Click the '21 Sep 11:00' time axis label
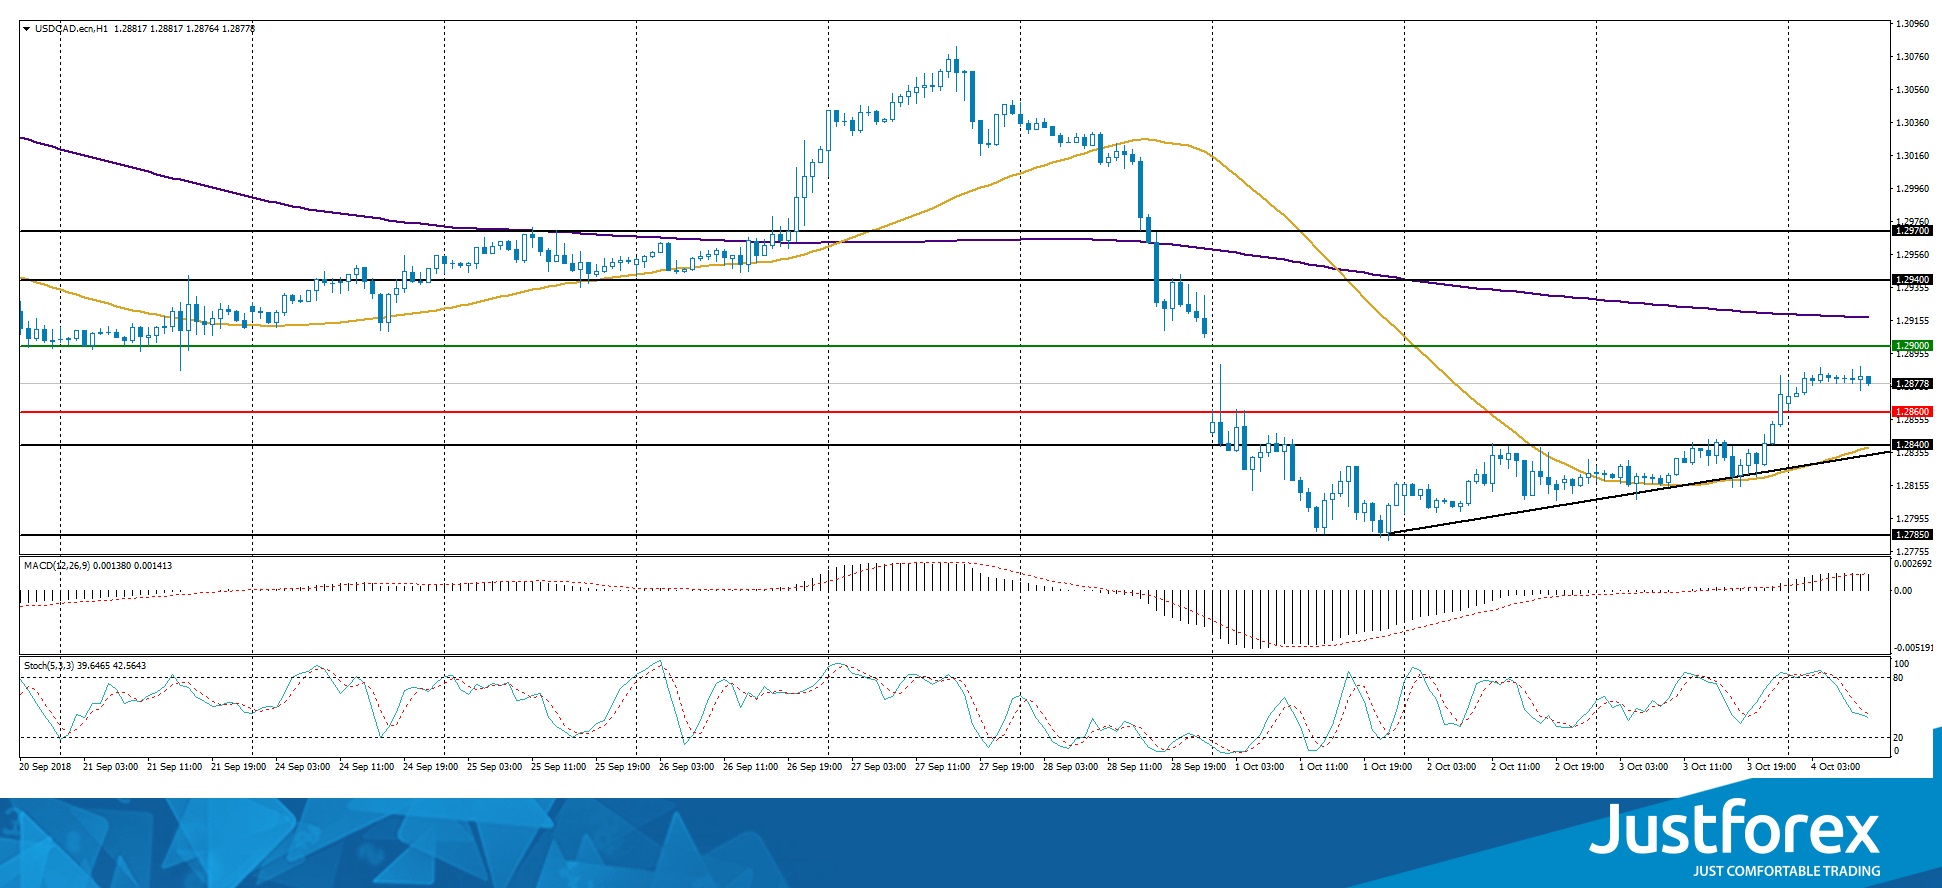The height and width of the screenshot is (888, 1942). pyautogui.click(x=174, y=767)
